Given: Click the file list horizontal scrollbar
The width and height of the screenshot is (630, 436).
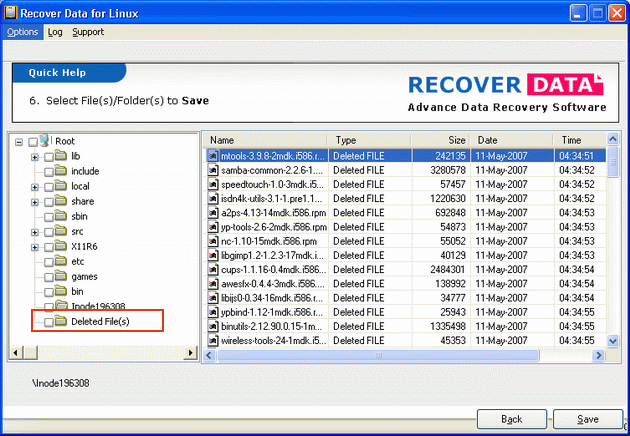Looking at the screenshot, I should coord(400,355).
